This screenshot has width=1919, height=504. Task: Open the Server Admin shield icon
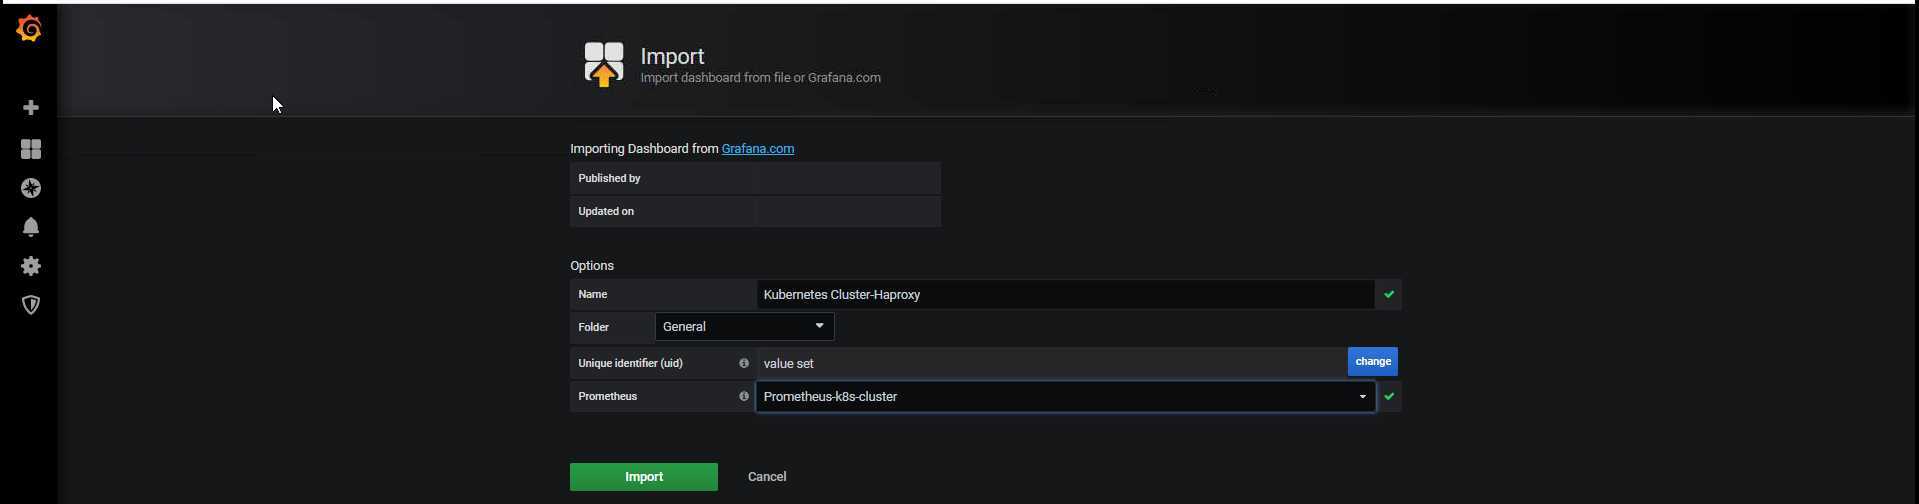[31, 305]
